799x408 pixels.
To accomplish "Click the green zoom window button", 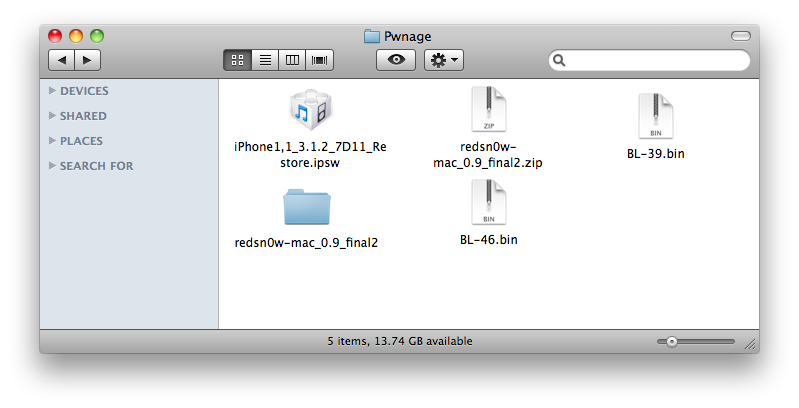I will (x=97, y=36).
